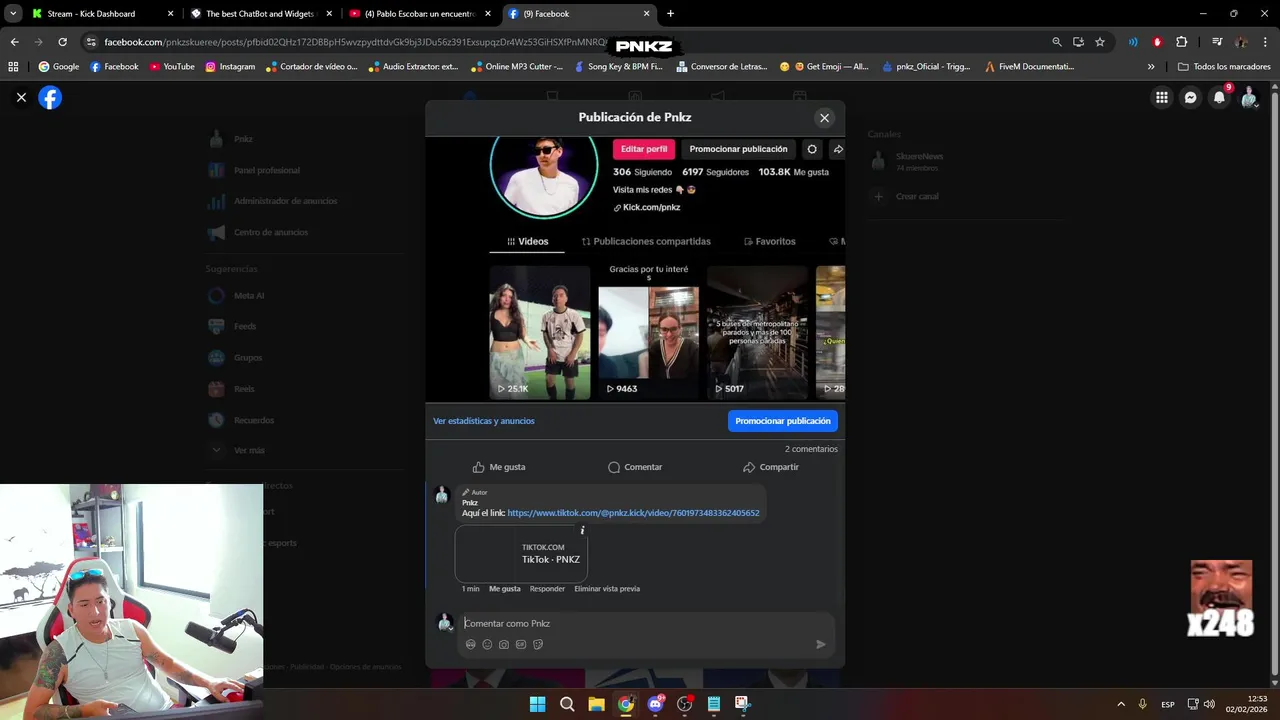1280x720 pixels.
Task: Close the Publicación de Pnkz dialog
Action: click(824, 118)
